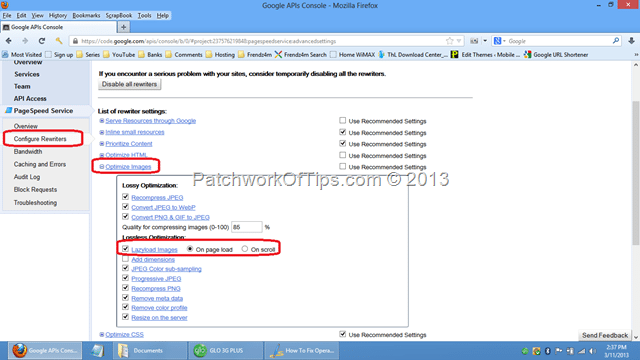Open the search engine dropdown arrow
This screenshot has height=360, width=640.
[504, 41]
